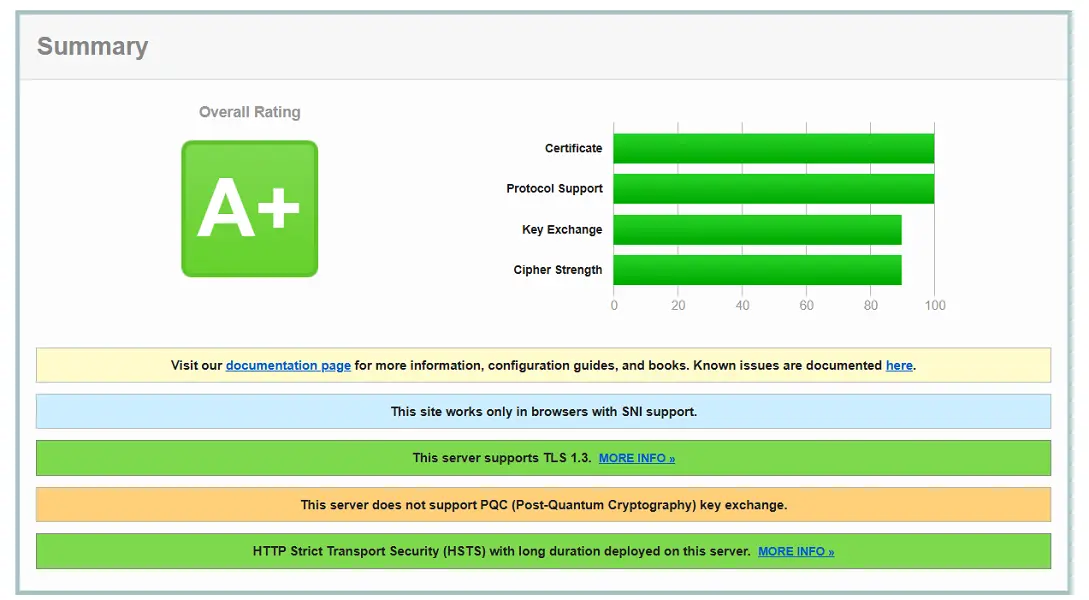Click the SNI support notice text

point(544,412)
